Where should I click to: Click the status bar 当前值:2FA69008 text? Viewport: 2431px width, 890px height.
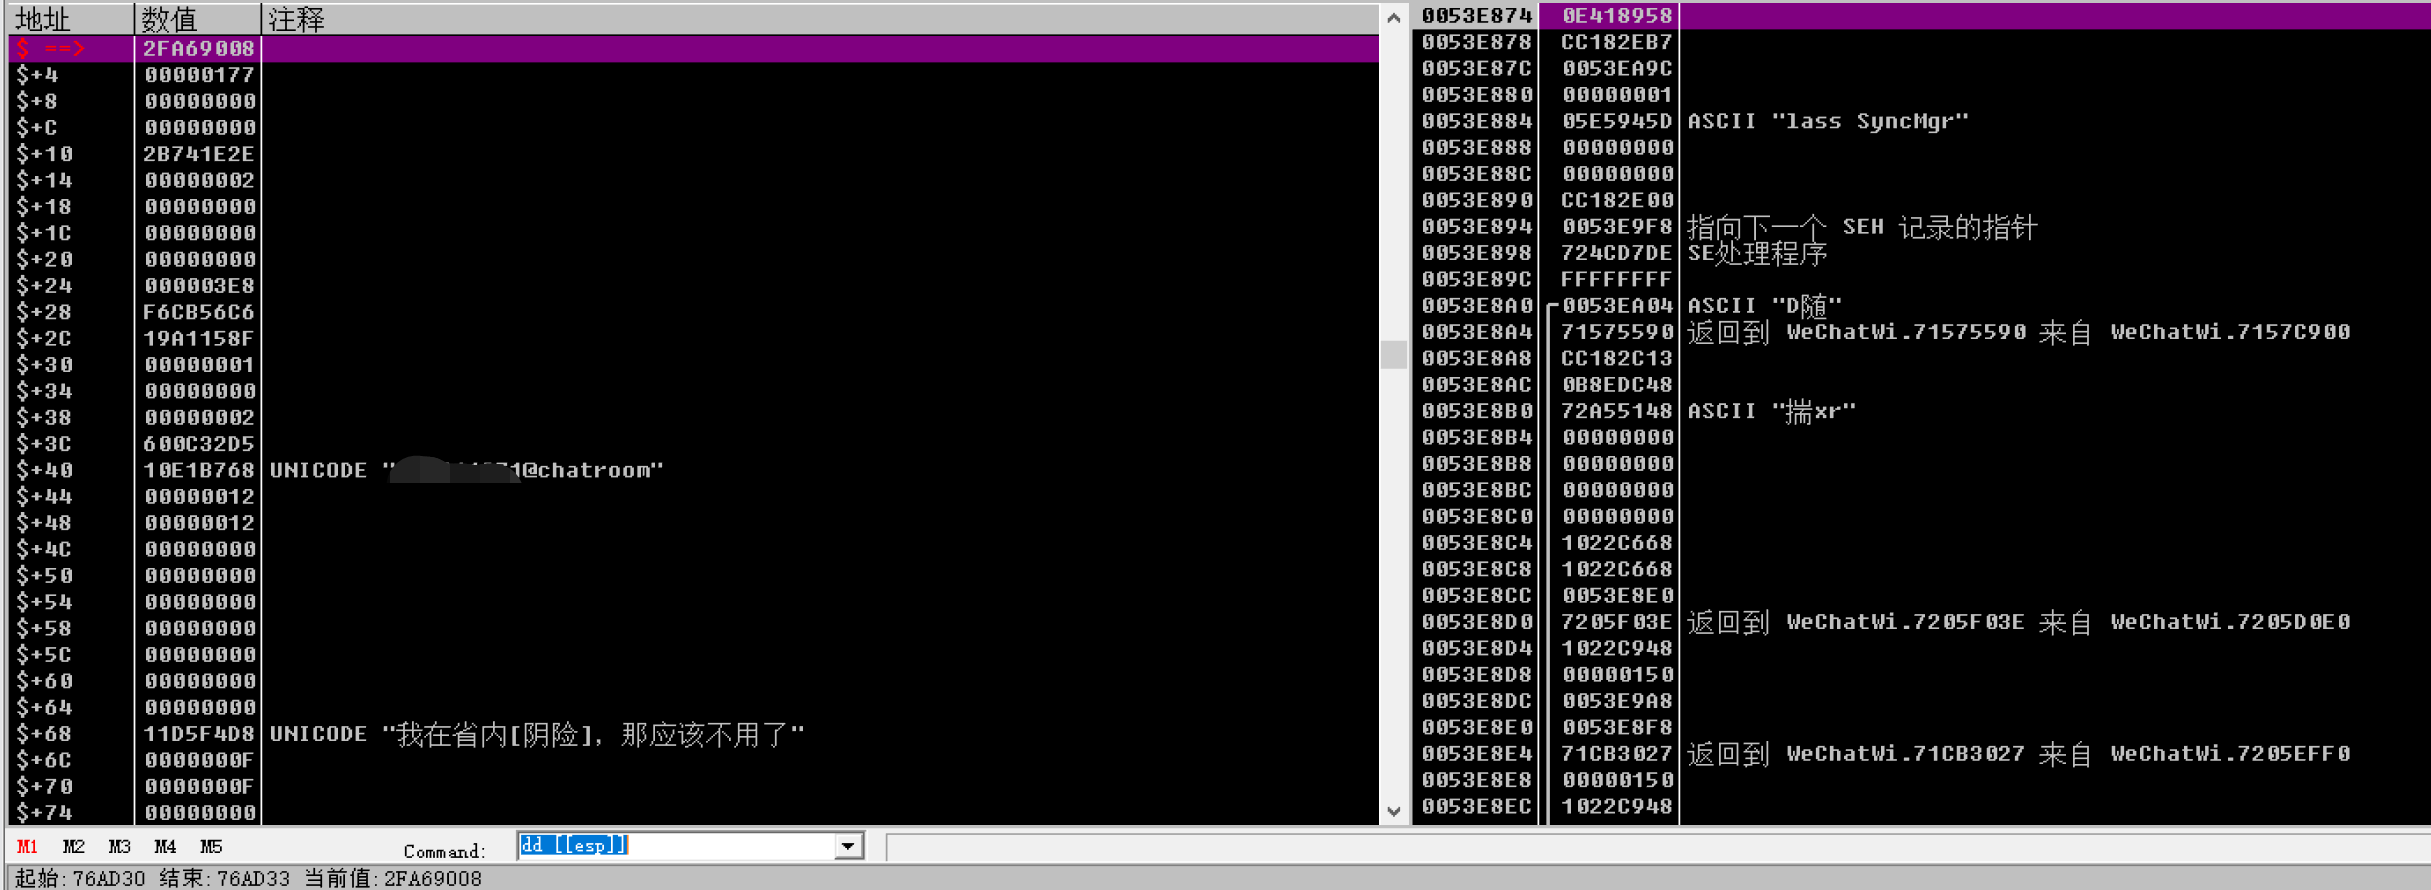pos(393,878)
